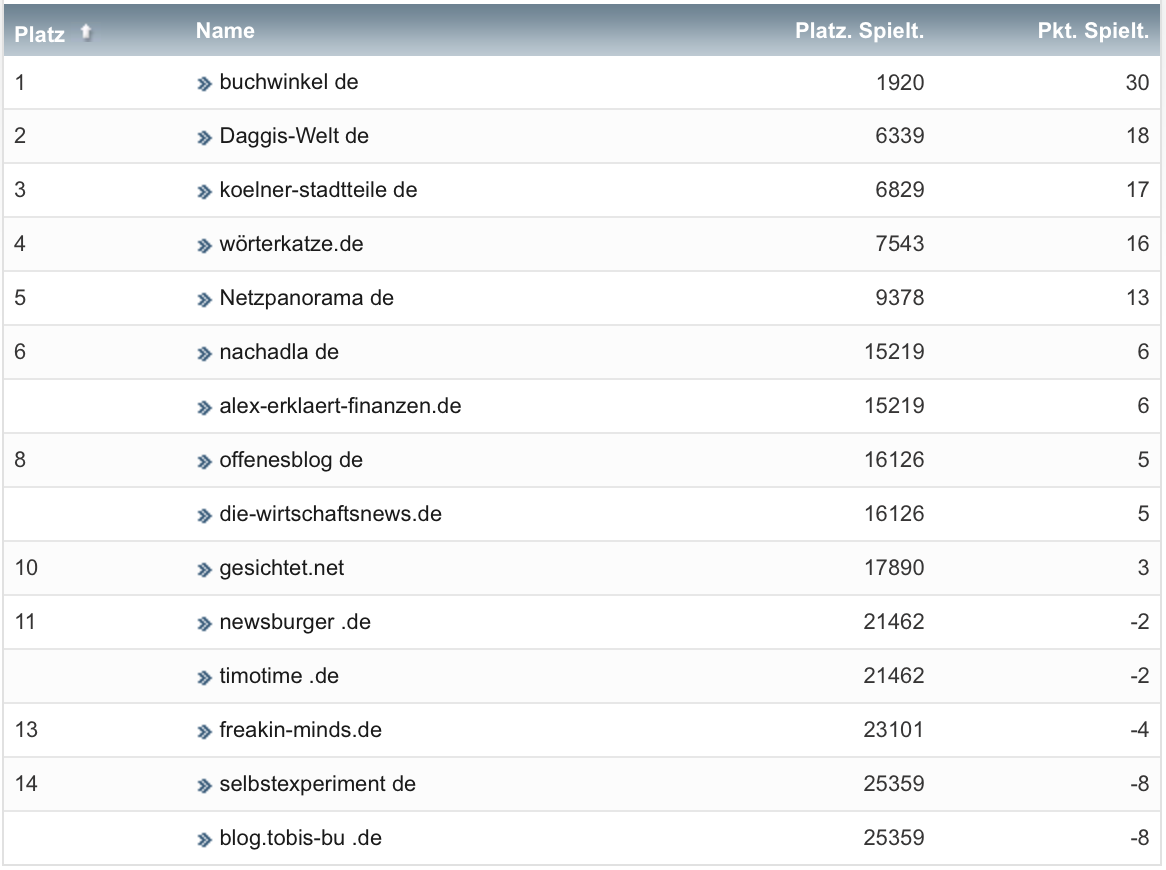Open the die-wirtschaftsnews.de link
1166x870 pixels.
(330, 514)
